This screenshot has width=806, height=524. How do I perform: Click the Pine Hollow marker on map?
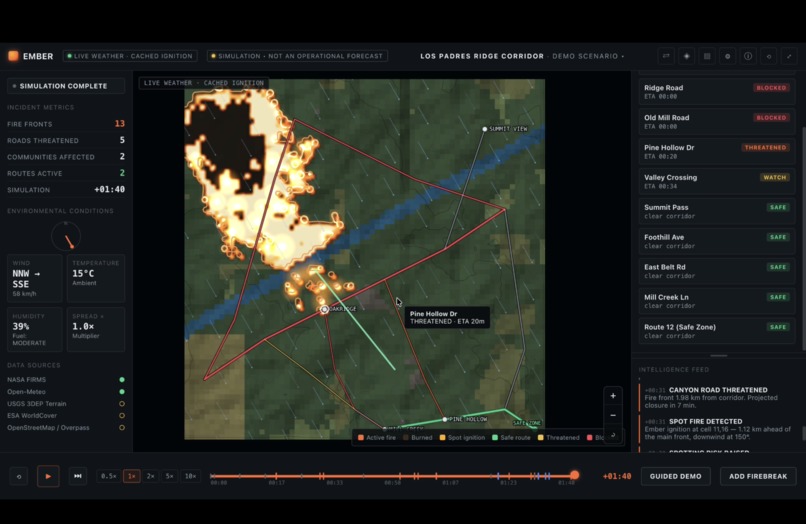click(x=445, y=419)
